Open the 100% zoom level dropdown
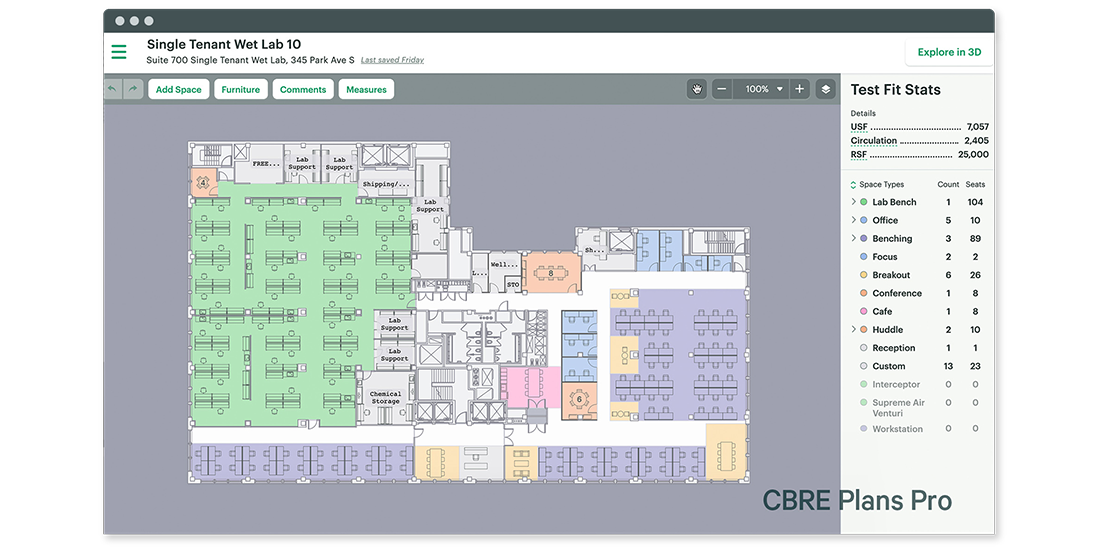 click(780, 89)
